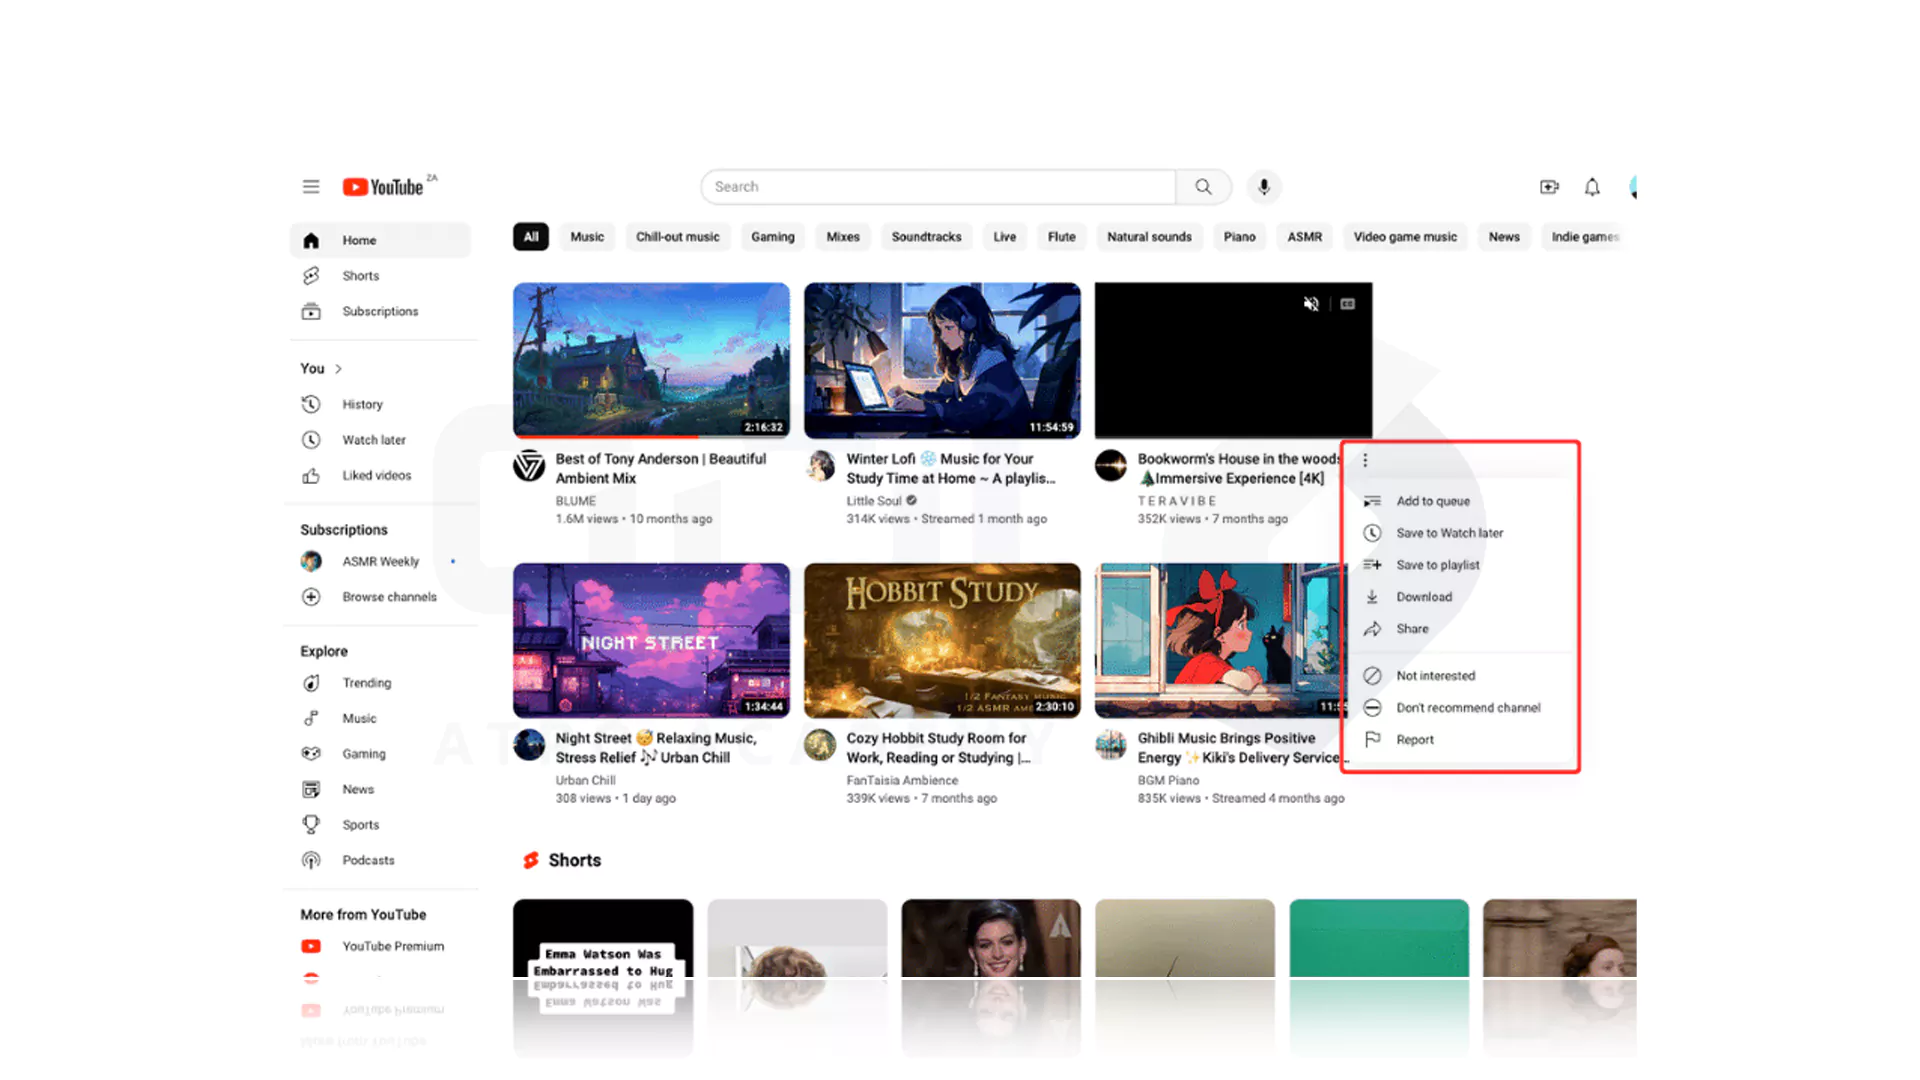Open Little Soul channel avatar

[821, 465]
